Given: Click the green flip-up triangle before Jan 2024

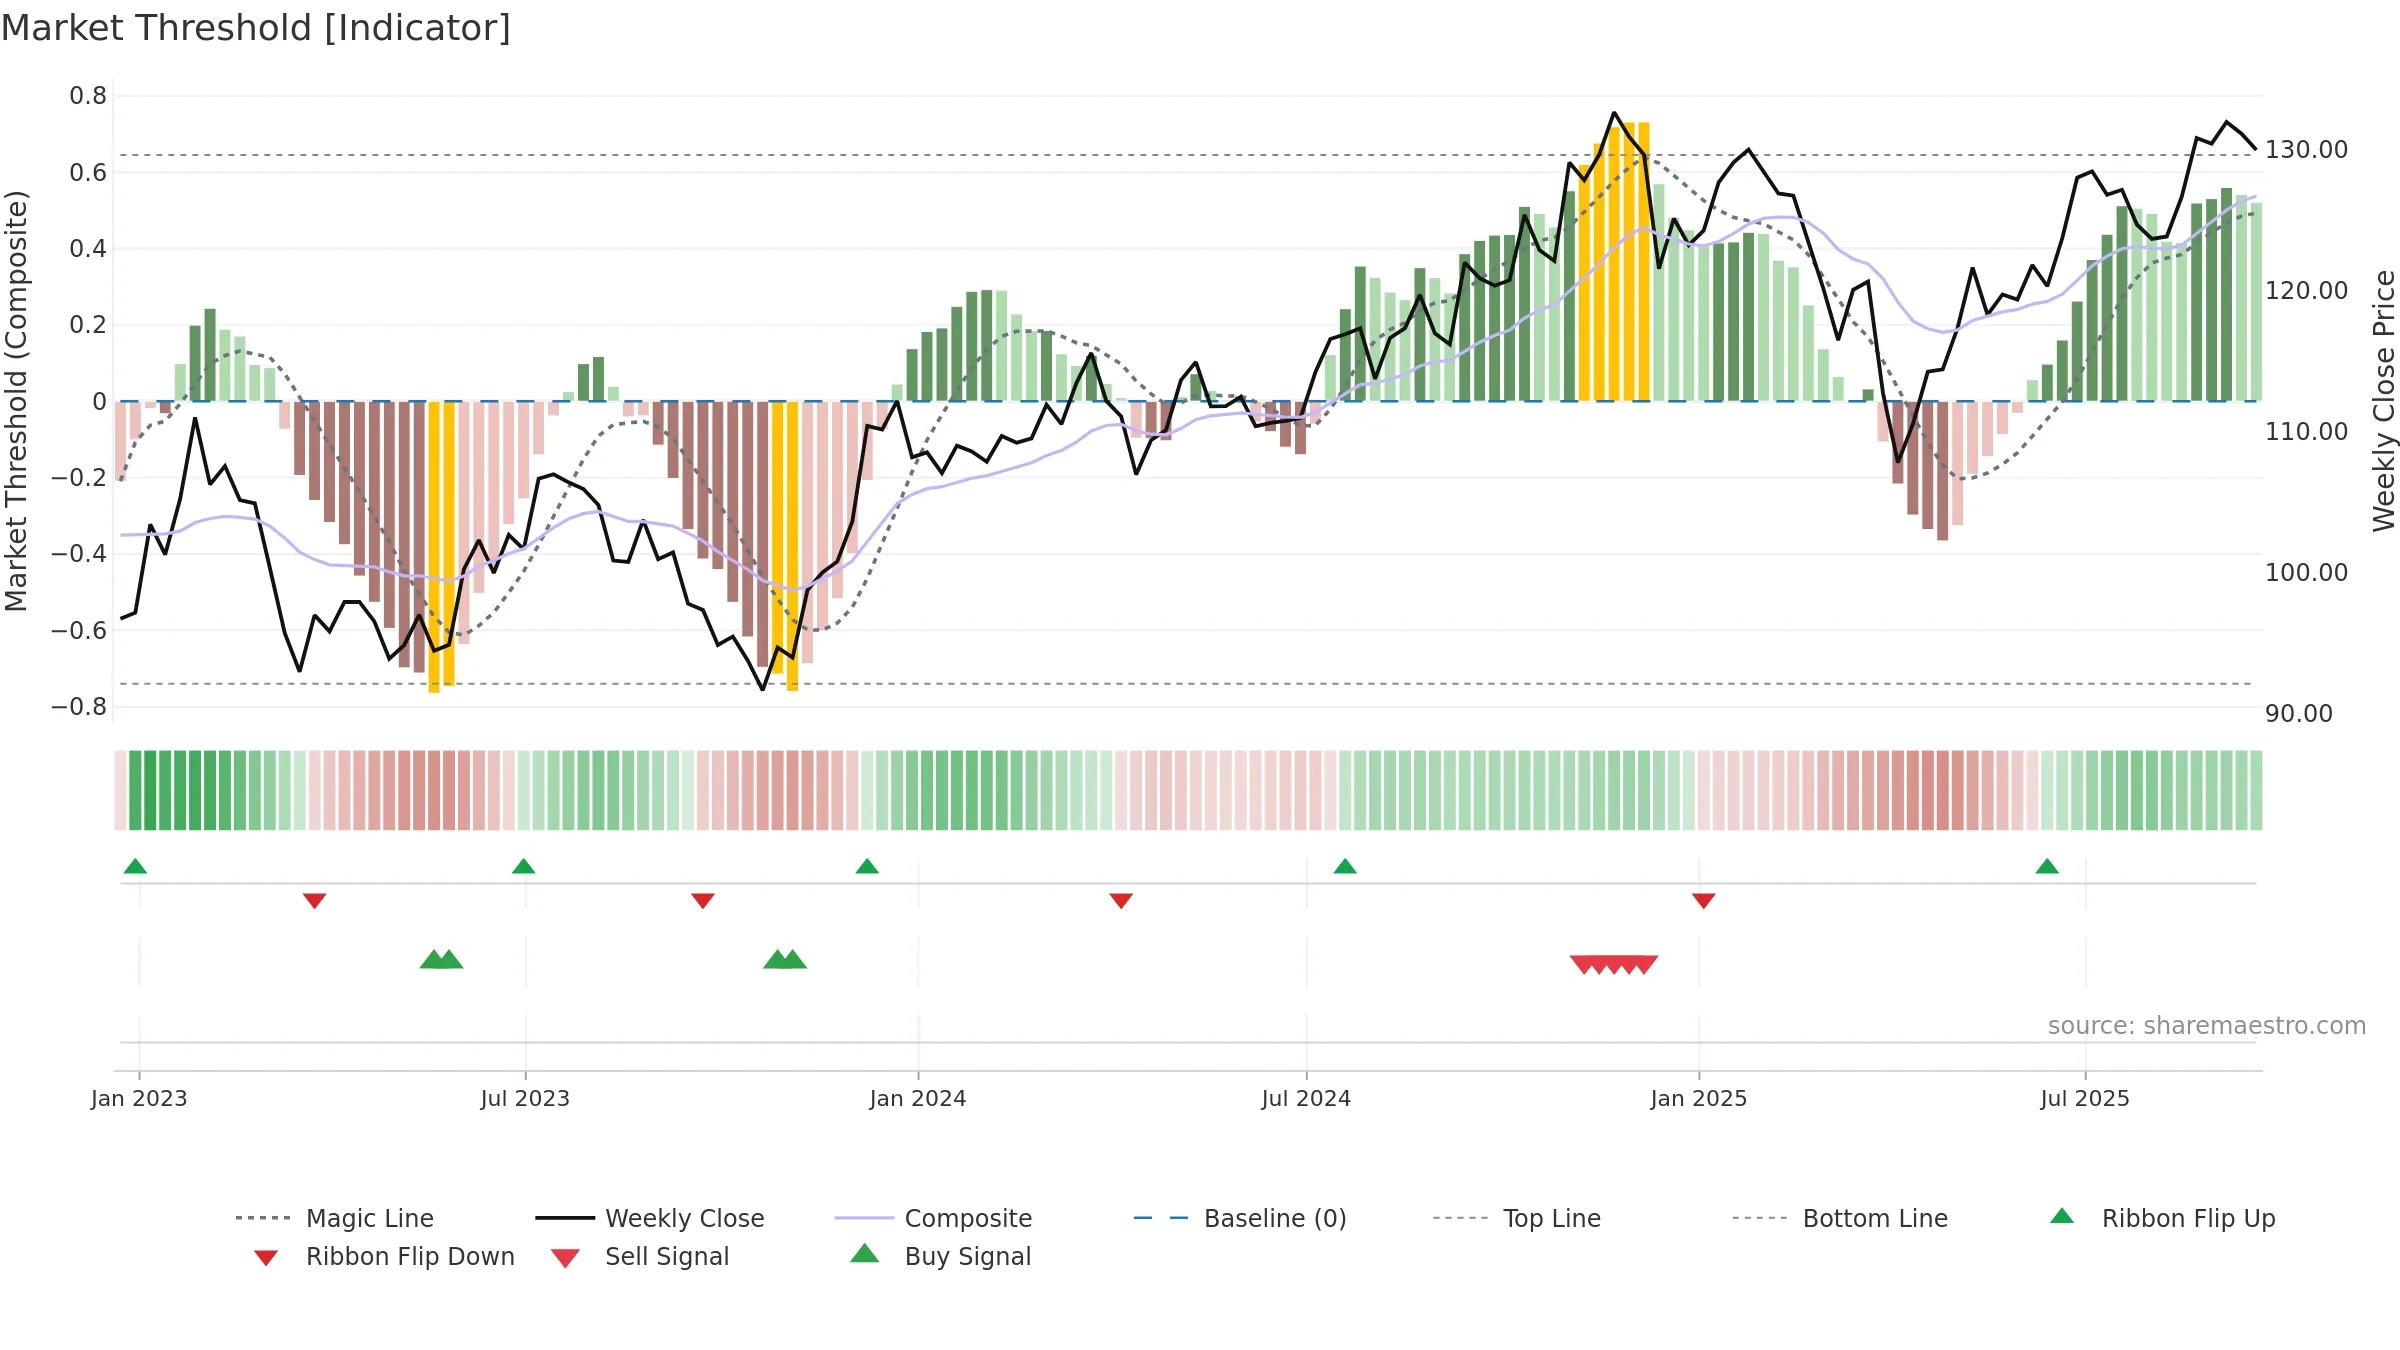Looking at the screenshot, I should pyautogui.click(x=867, y=866).
